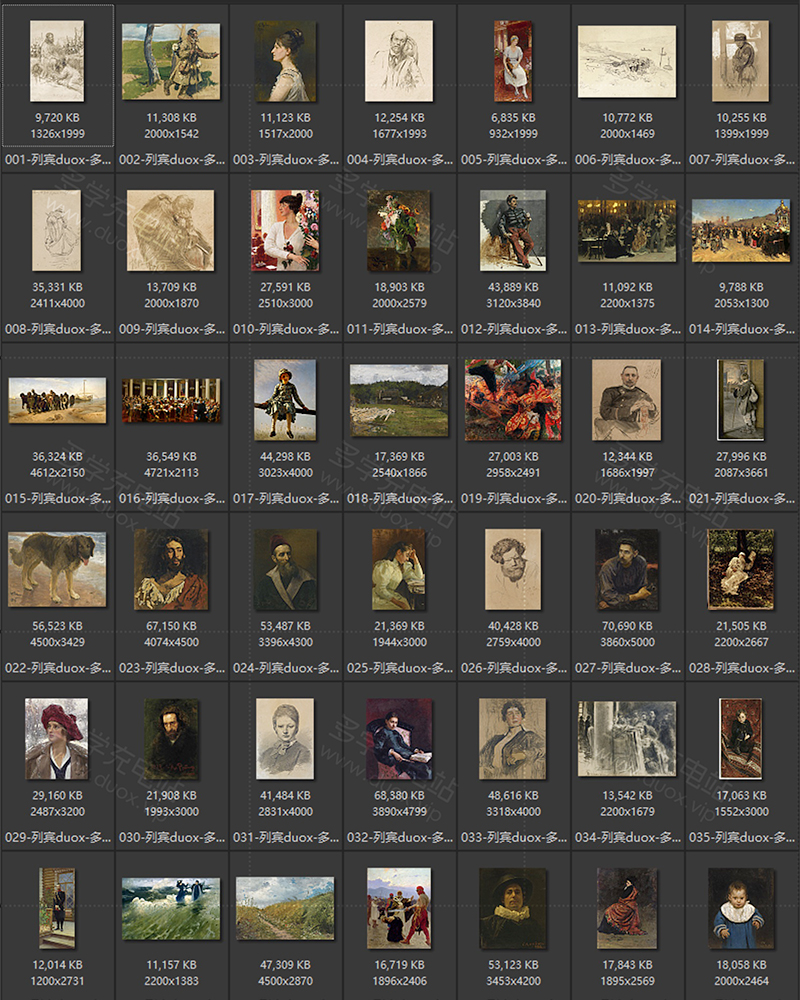Screen dimensions: 800x1000
Task: Click thumbnail 004 pencil portrait sketch
Action: click(399, 61)
